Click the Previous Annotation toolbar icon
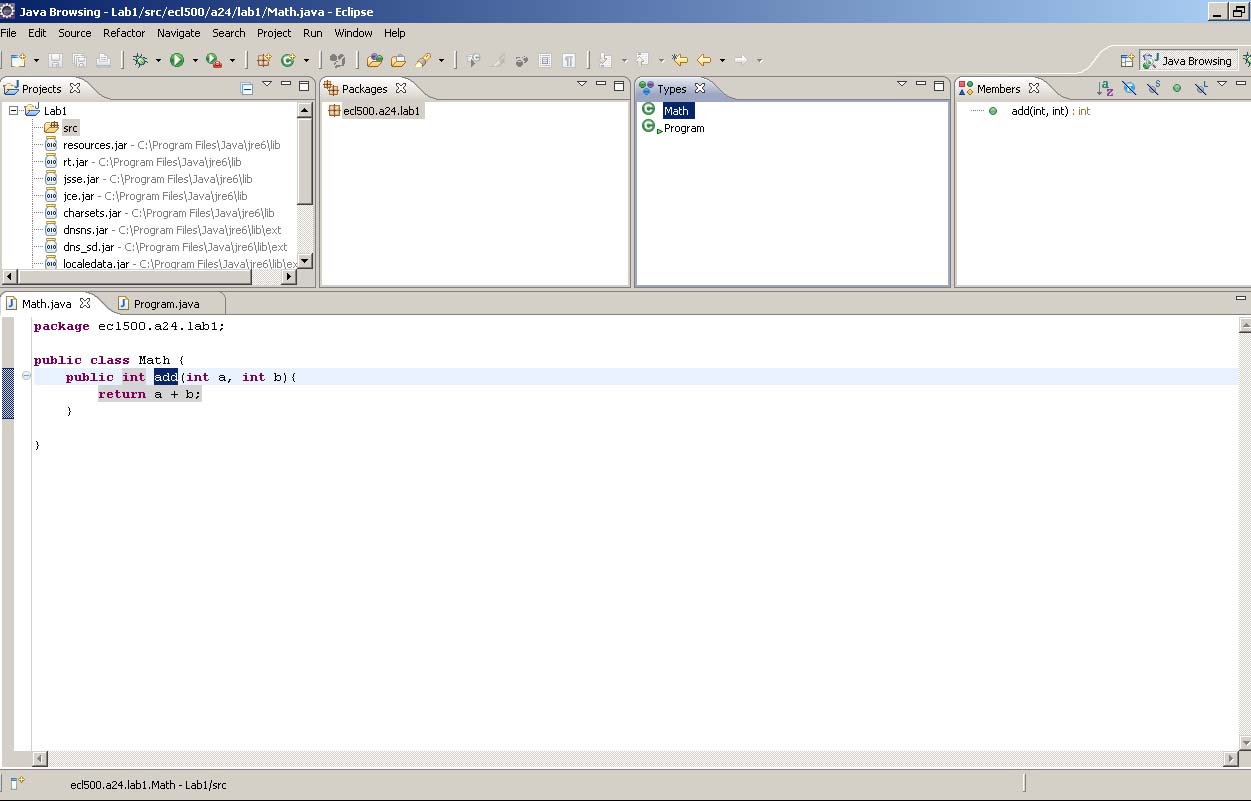This screenshot has width=1251, height=801. pyautogui.click(x=643, y=60)
